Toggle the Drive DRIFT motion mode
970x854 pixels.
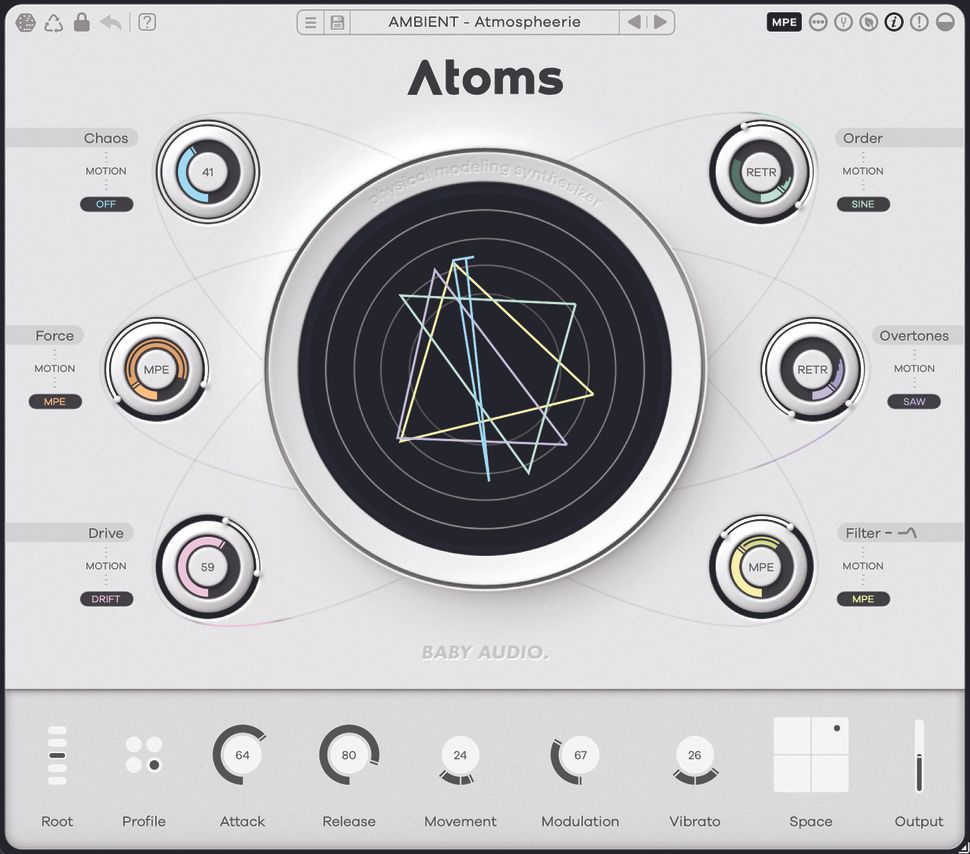coord(106,599)
